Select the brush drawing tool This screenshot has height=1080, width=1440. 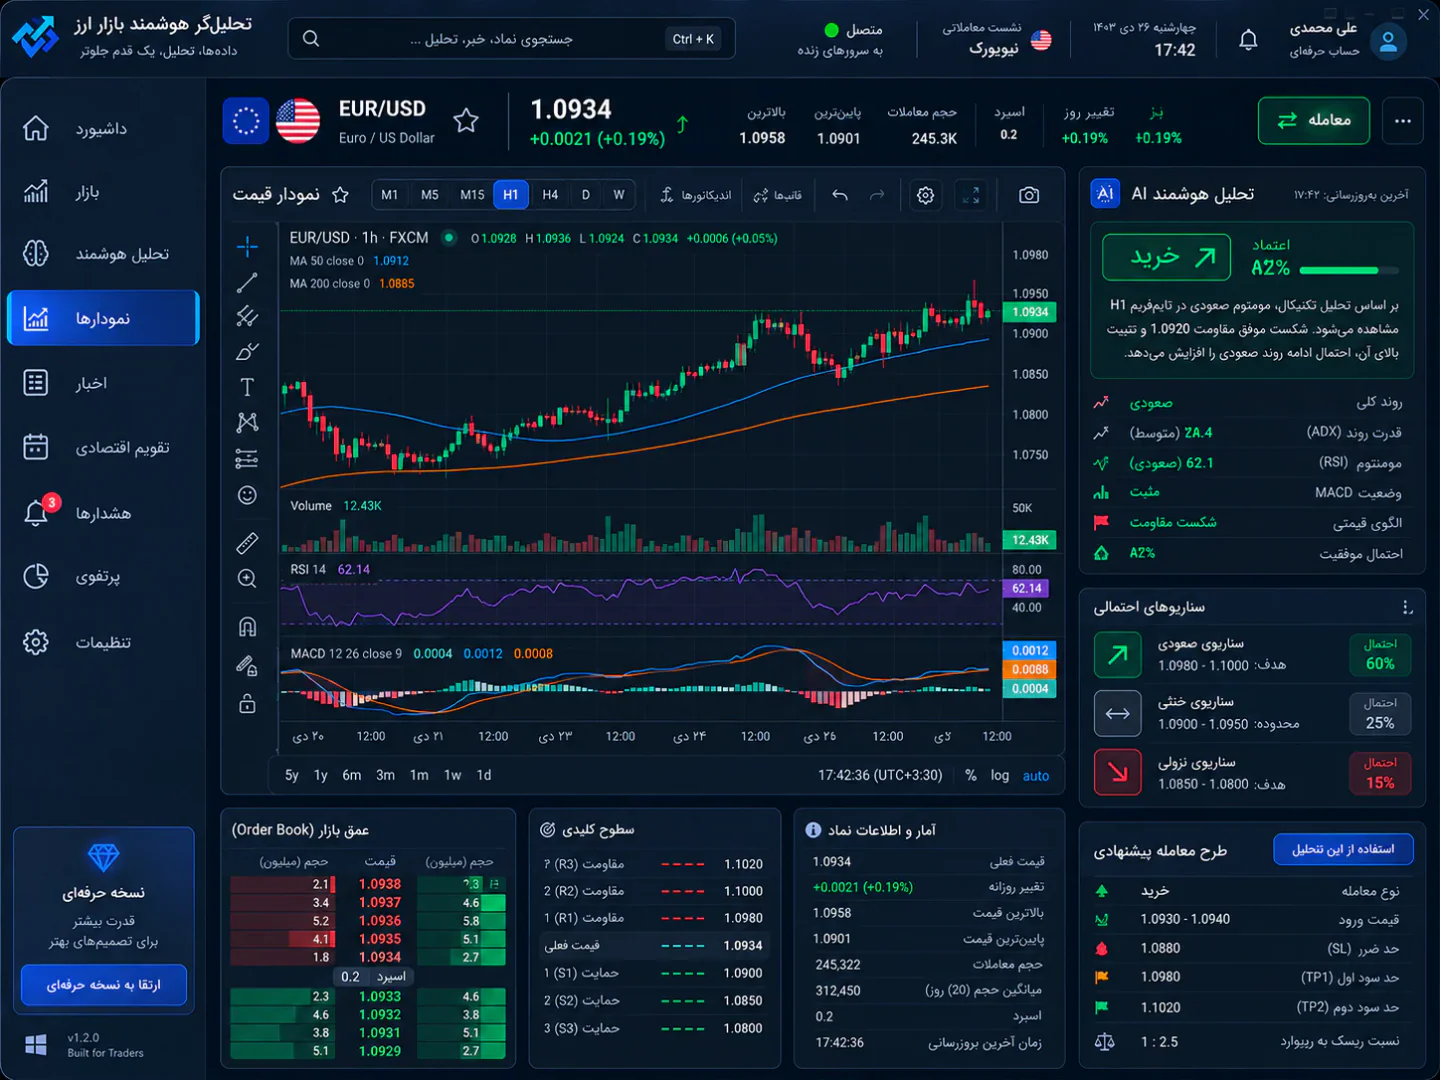pyautogui.click(x=247, y=352)
